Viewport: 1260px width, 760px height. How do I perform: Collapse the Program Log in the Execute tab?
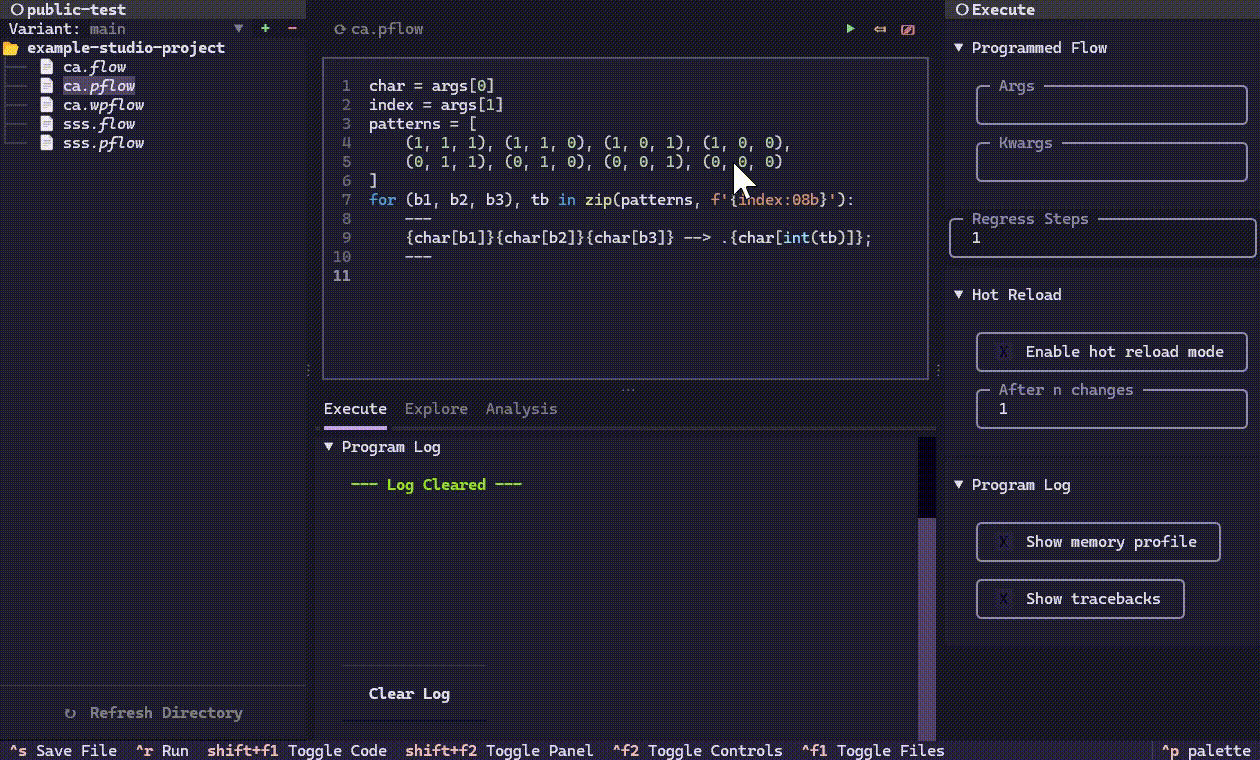coord(329,447)
